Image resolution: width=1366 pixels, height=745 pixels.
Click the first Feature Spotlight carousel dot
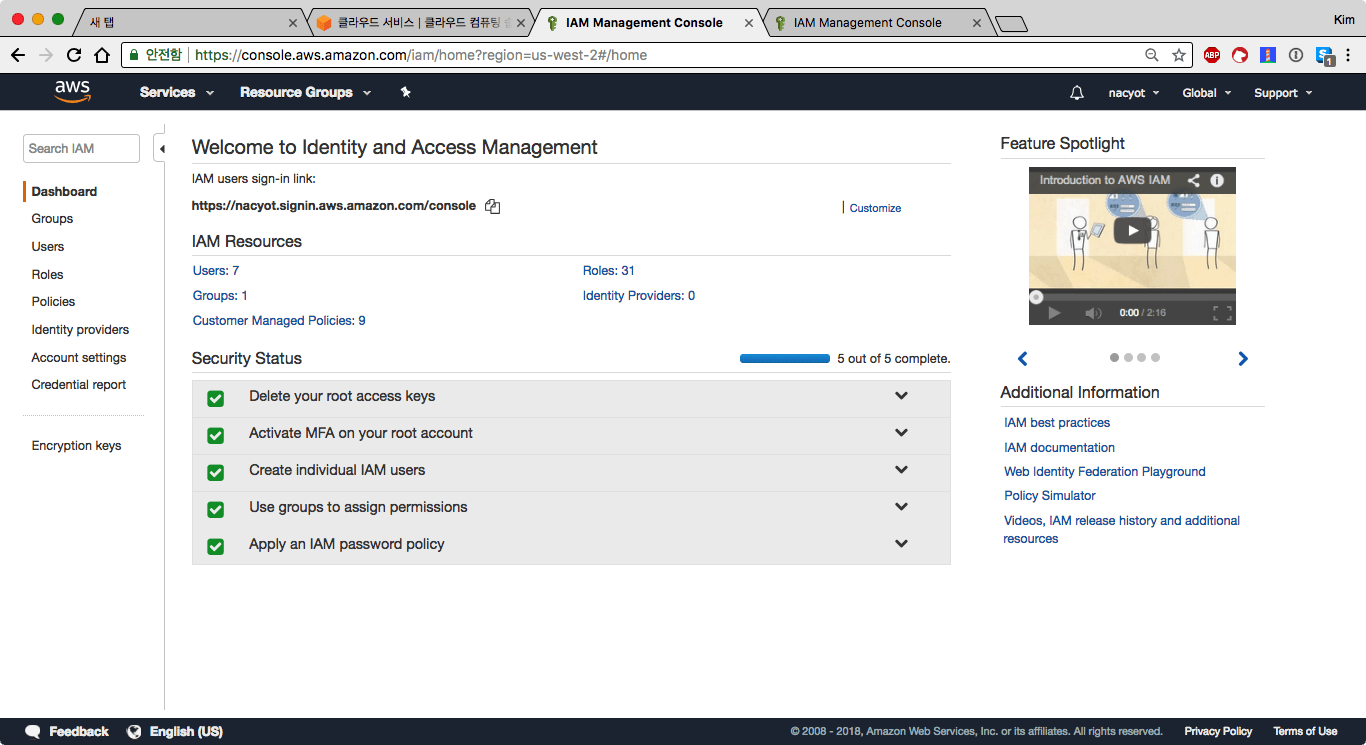(1114, 357)
